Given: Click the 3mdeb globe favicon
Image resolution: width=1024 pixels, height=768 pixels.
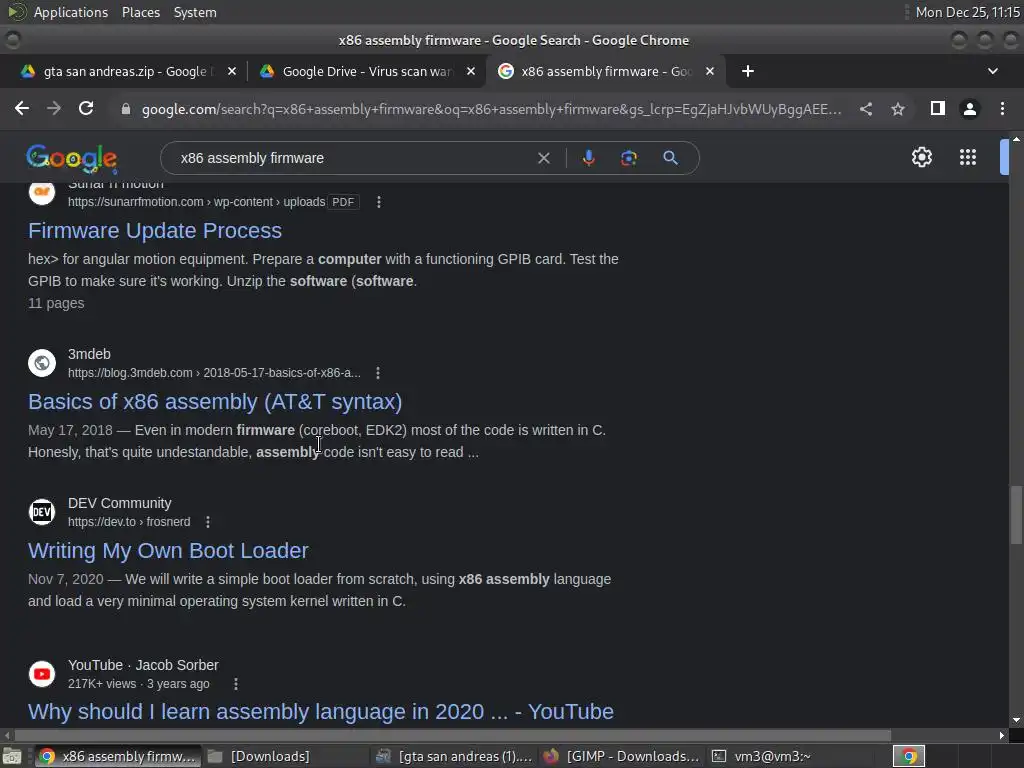Looking at the screenshot, I should click(42, 363).
